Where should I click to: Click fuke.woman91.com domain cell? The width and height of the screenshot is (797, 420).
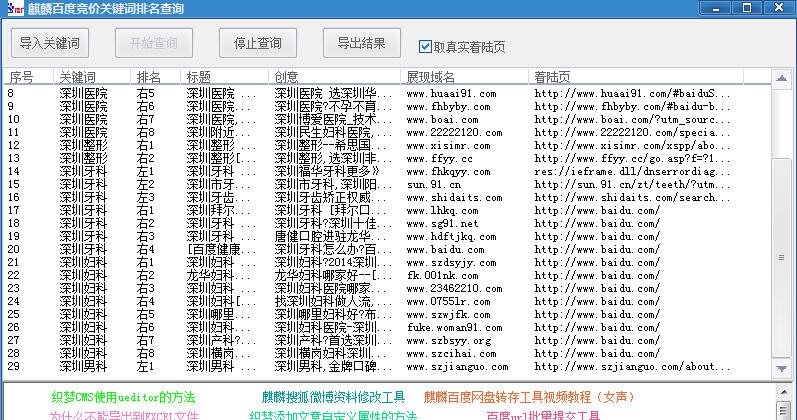(x=454, y=328)
